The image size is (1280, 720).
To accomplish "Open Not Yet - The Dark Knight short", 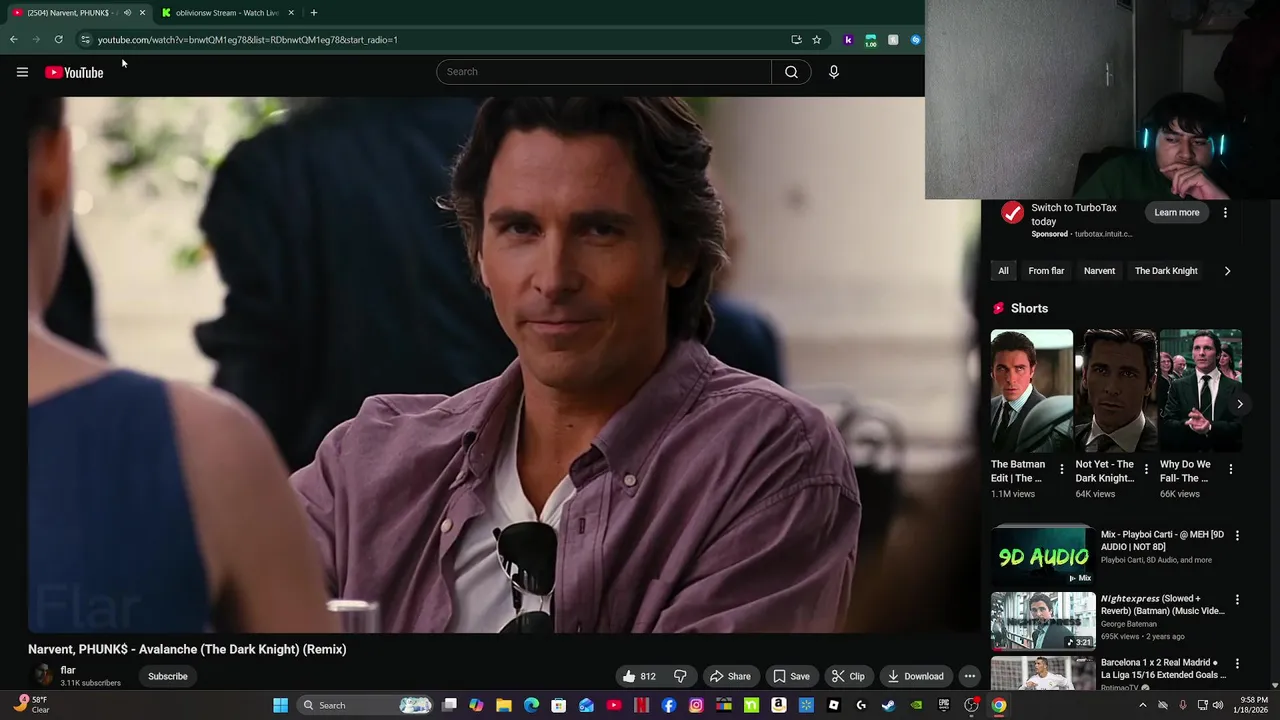I will (1116, 391).
